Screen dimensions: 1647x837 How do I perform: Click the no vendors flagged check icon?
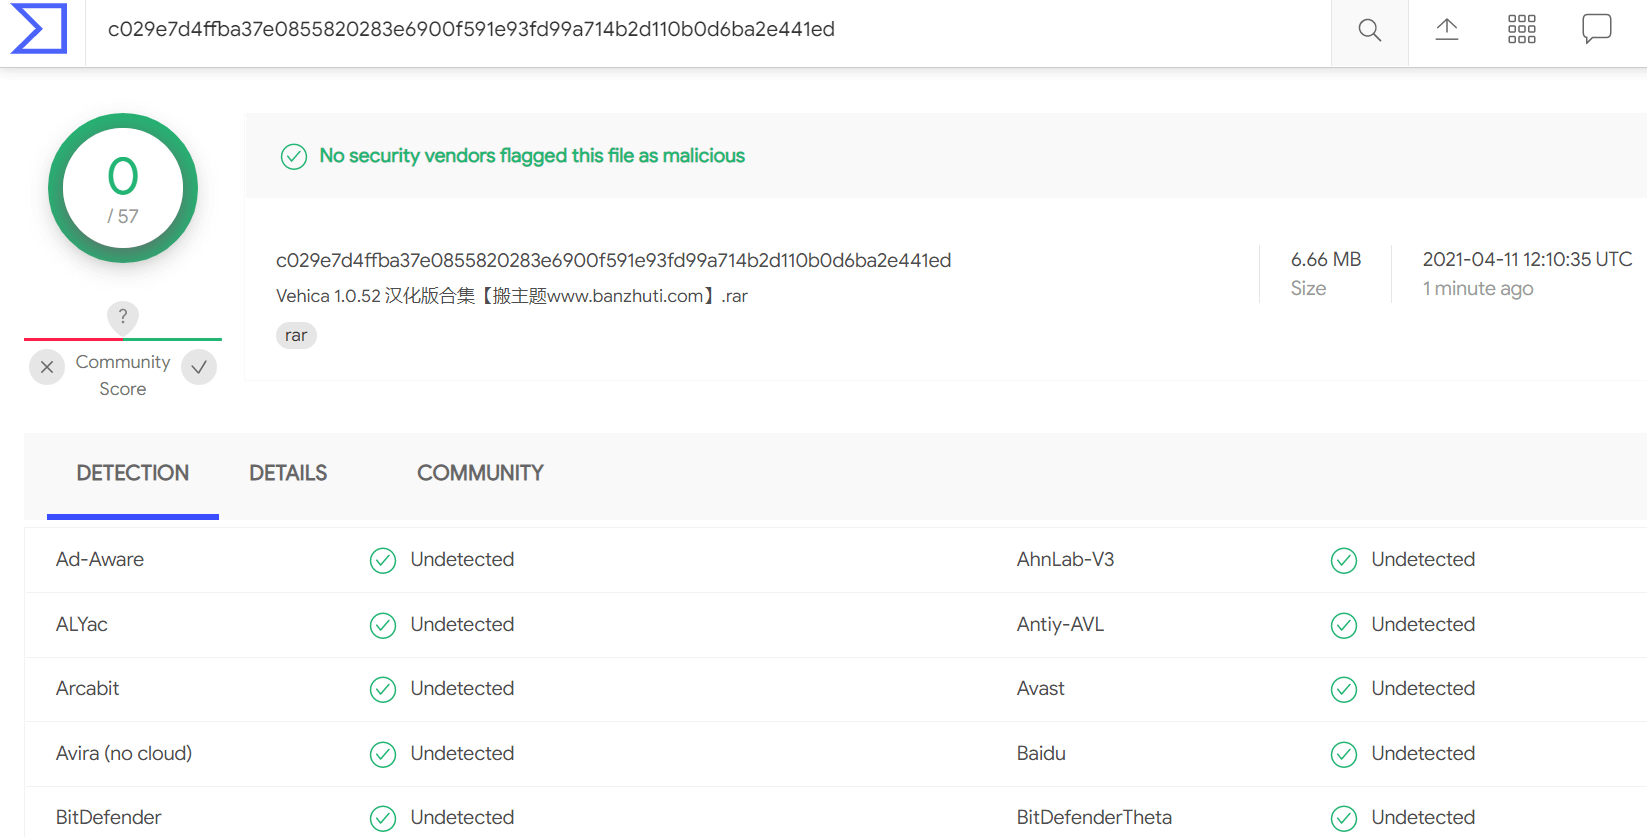[294, 157]
